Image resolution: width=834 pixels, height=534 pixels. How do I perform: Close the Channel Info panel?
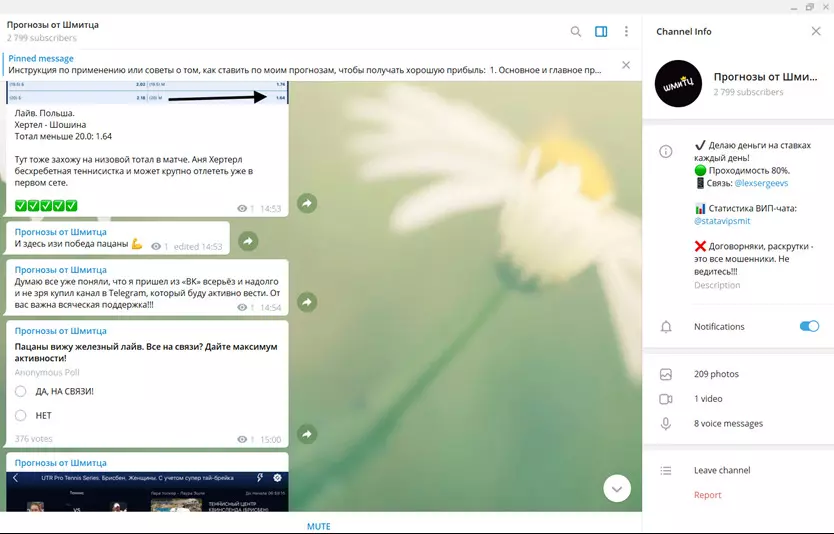816,31
